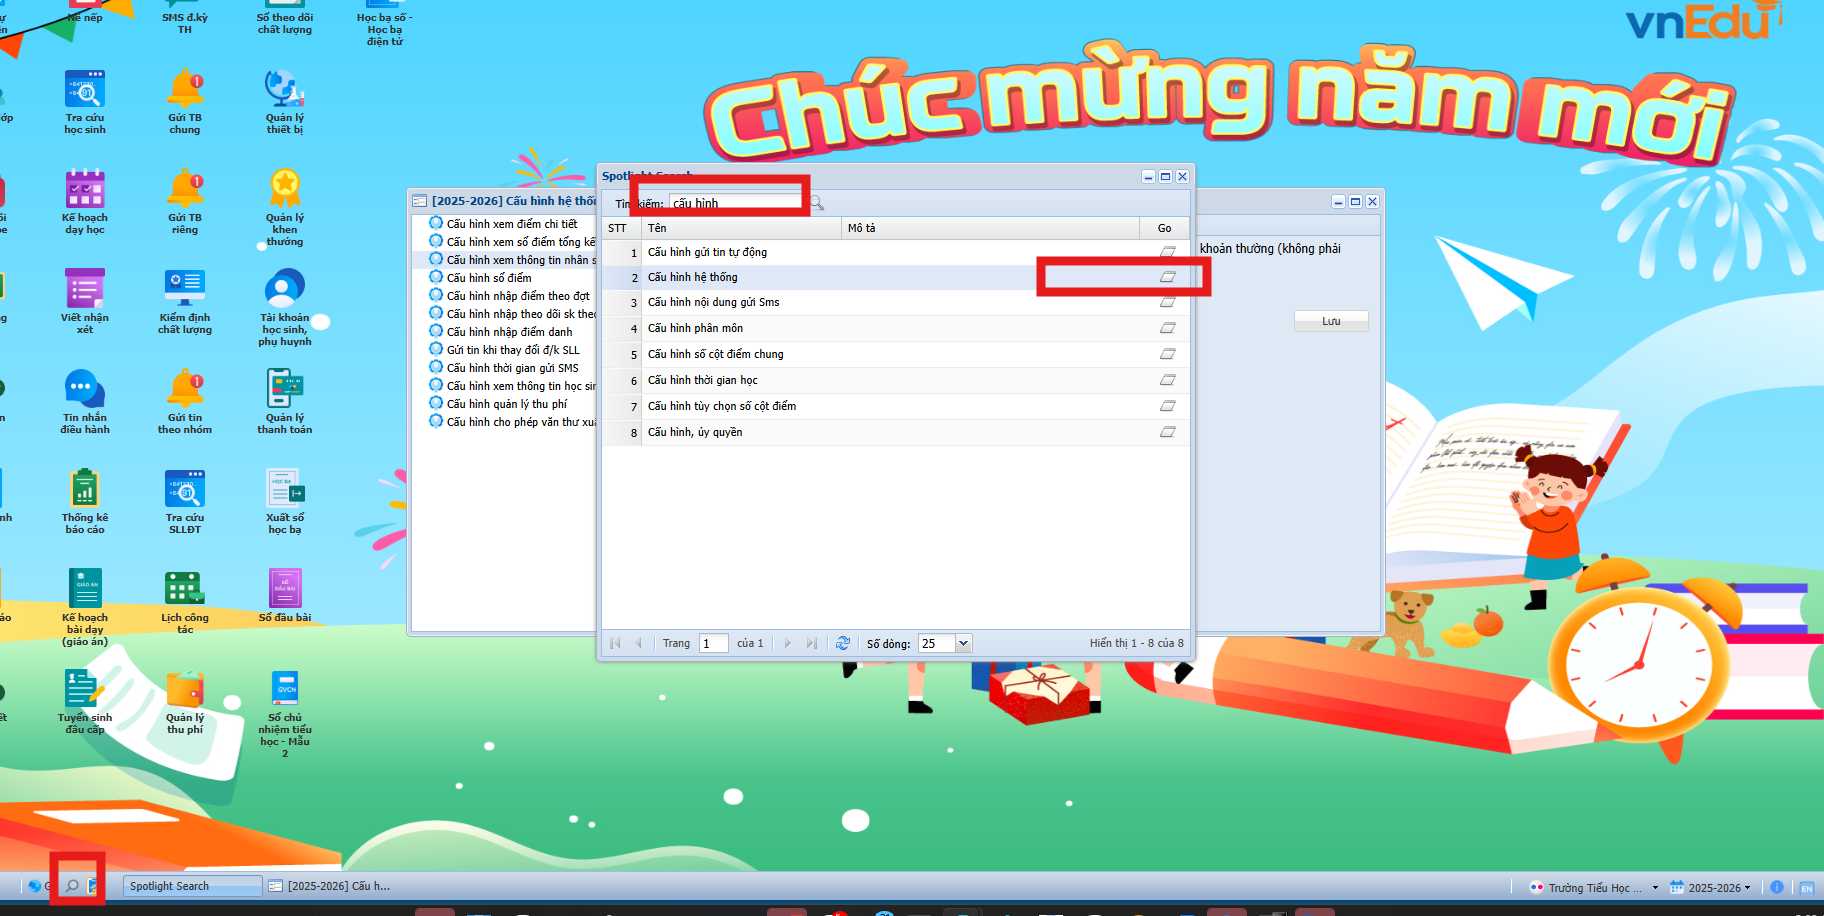
Task: Open the Quản lý thu phí wallet icon
Action: tap(185, 702)
